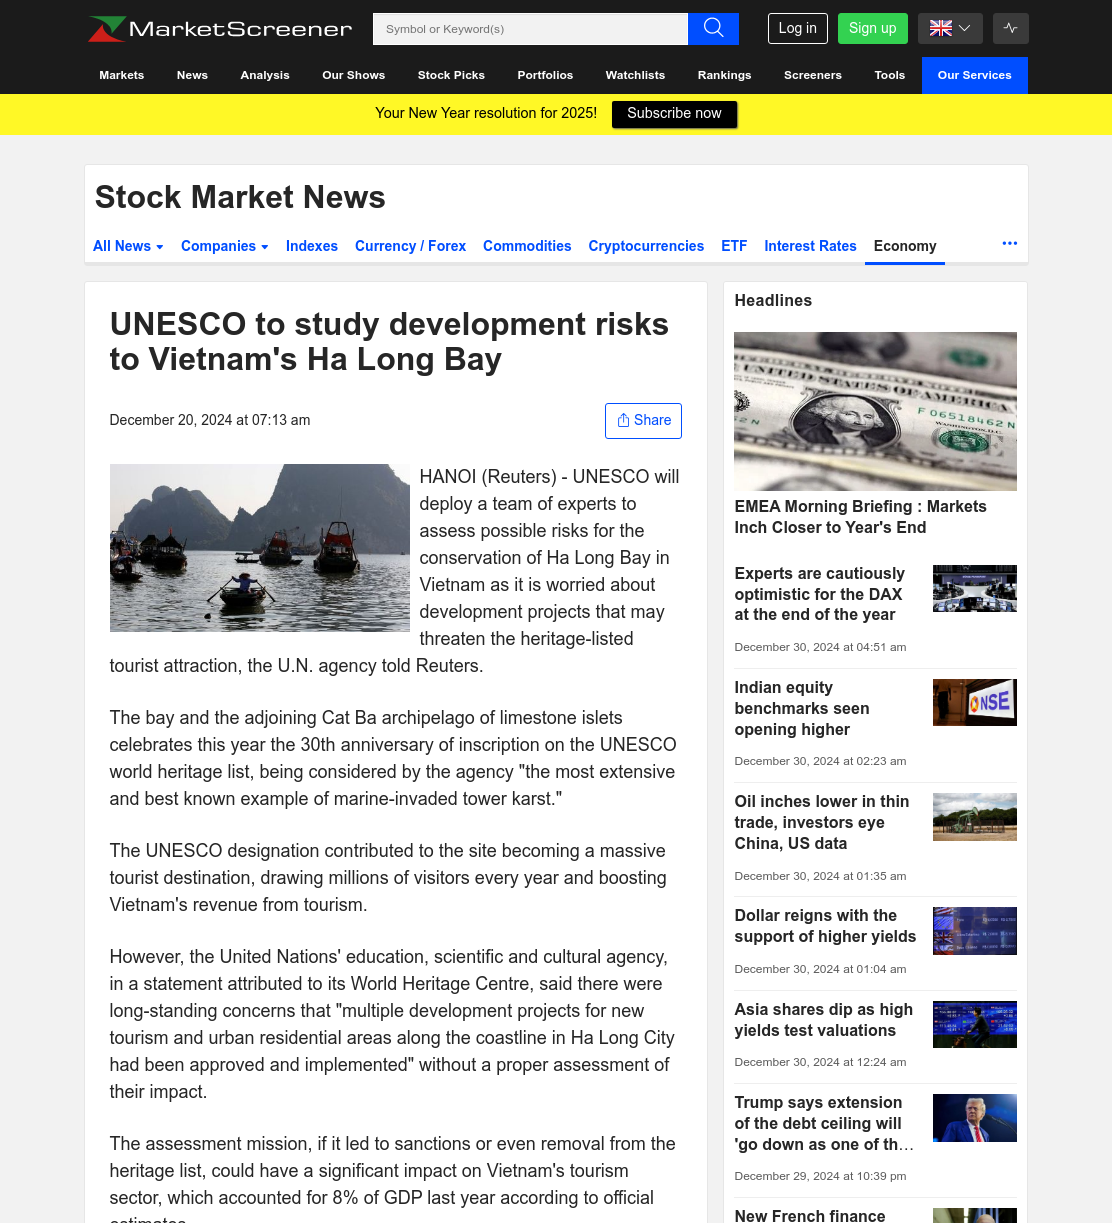
Task: Click the Dollar reigns article thumbnail
Action: click(x=975, y=931)
